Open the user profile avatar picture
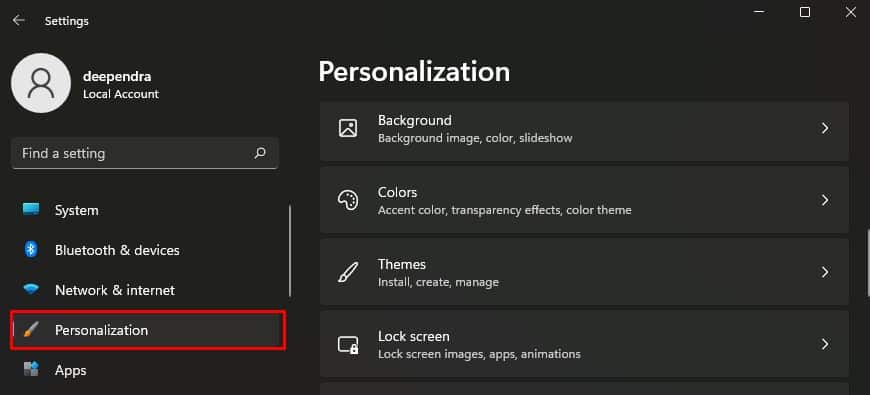The height and width of the screenshot is (395, 870). (41, 83)
